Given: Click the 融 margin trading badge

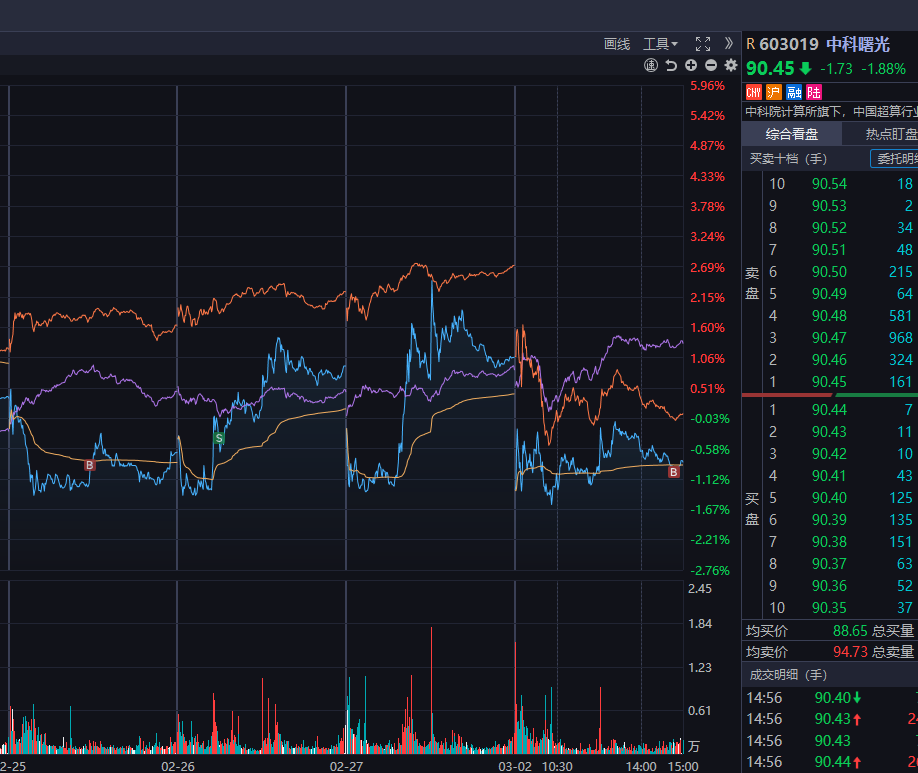Looking at the screenshot, I should coord(794,92).
